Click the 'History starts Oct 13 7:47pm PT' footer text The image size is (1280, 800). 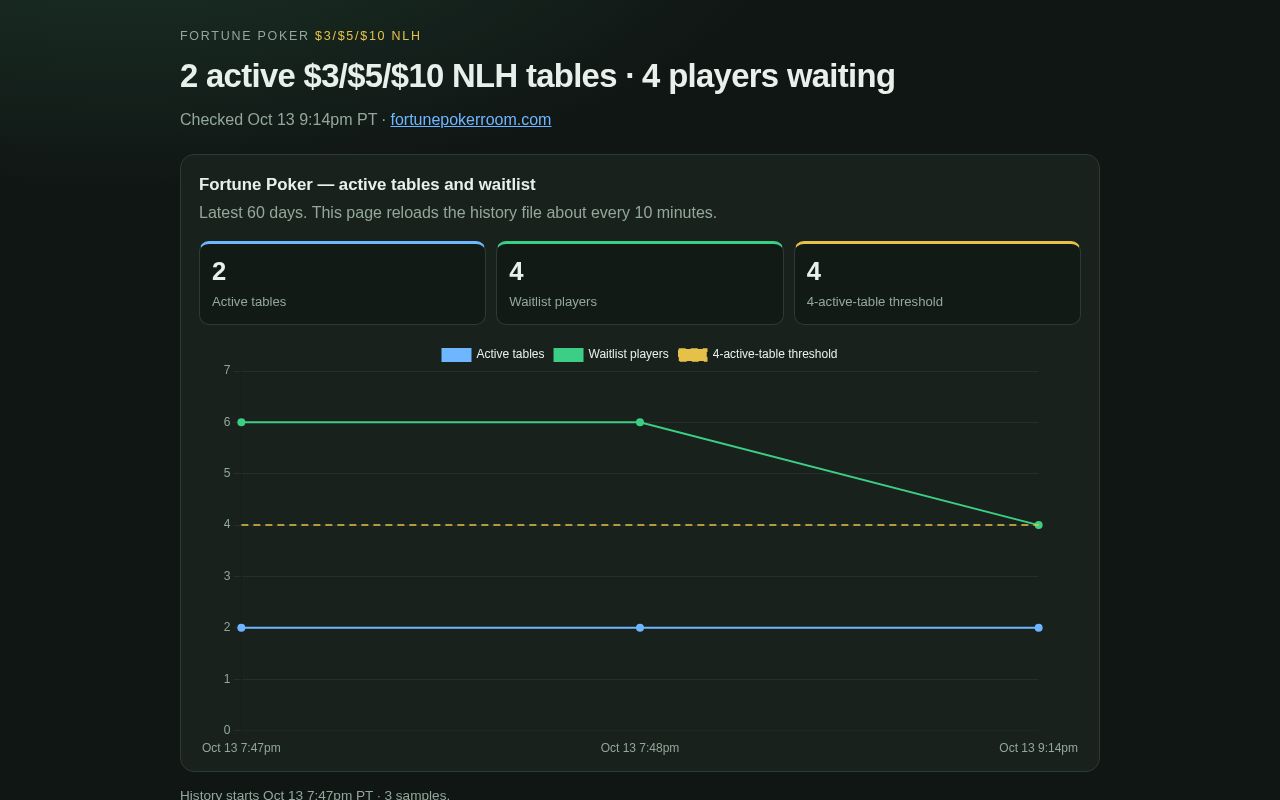pos(315,795)
